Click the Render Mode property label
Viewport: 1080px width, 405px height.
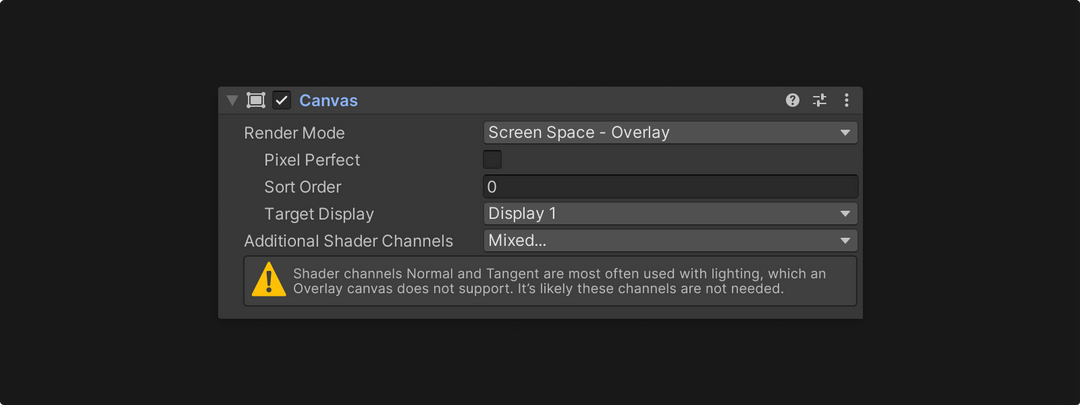pos(294,133)
